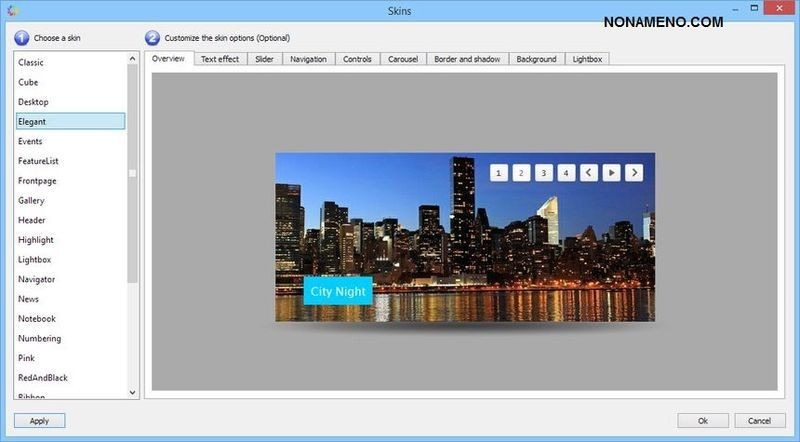
Task: Click the City Night caption in preview
Action: [338, 291]
